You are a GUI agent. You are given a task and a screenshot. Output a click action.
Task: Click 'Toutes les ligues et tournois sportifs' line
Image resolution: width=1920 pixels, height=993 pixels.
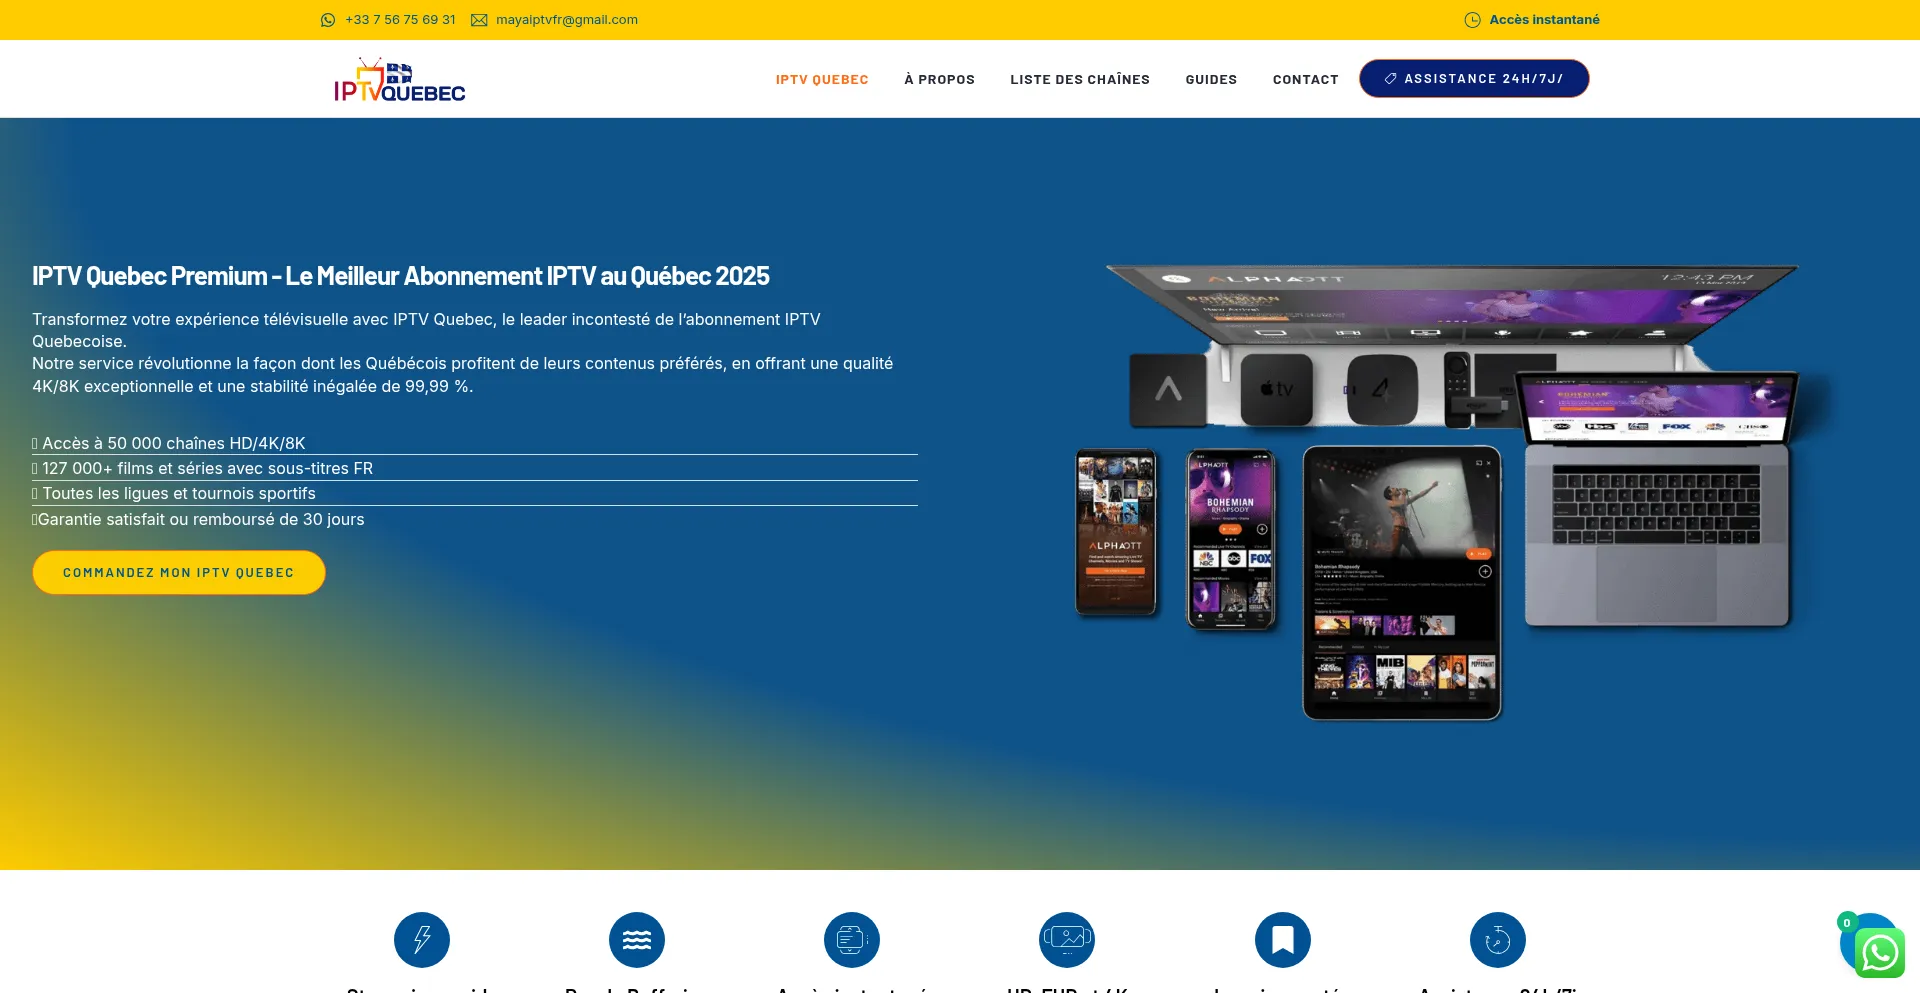click(x=179, y=493)
